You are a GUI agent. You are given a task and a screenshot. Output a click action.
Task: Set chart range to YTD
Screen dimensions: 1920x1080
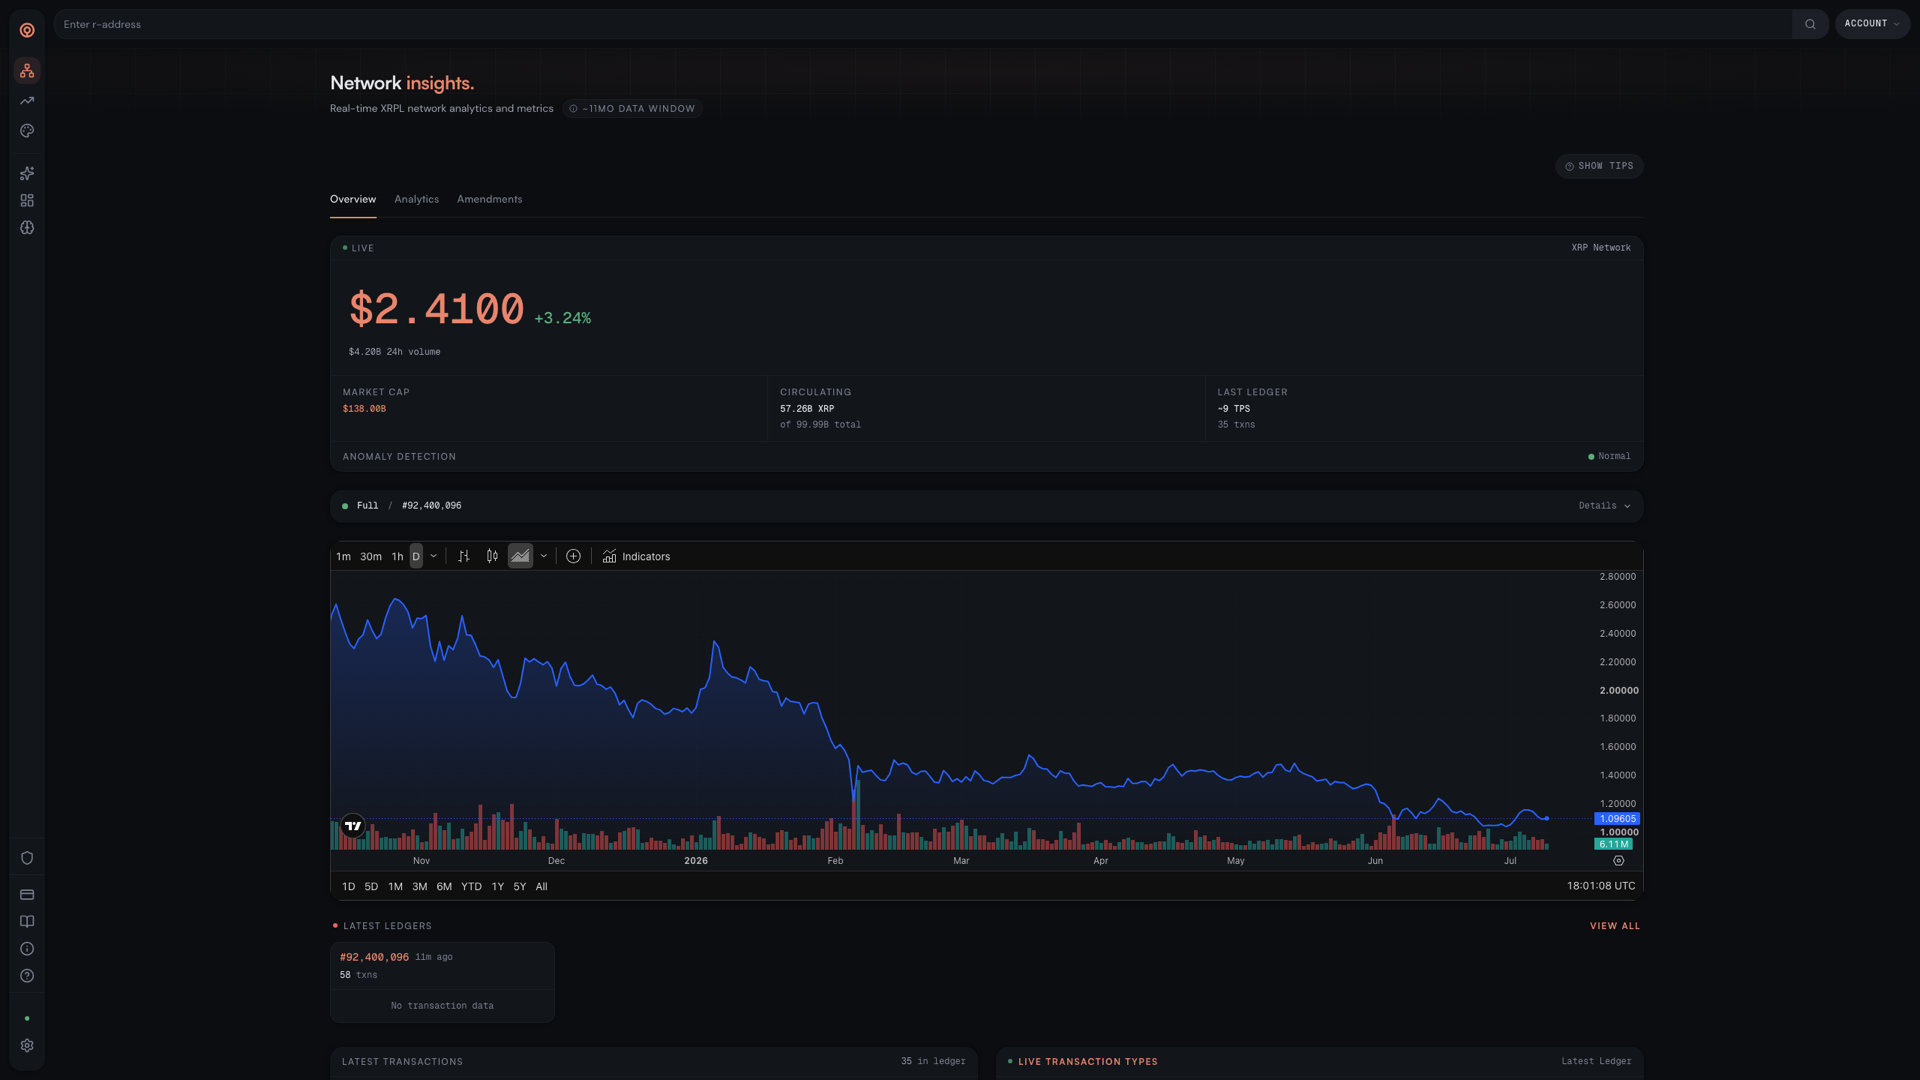471,887
